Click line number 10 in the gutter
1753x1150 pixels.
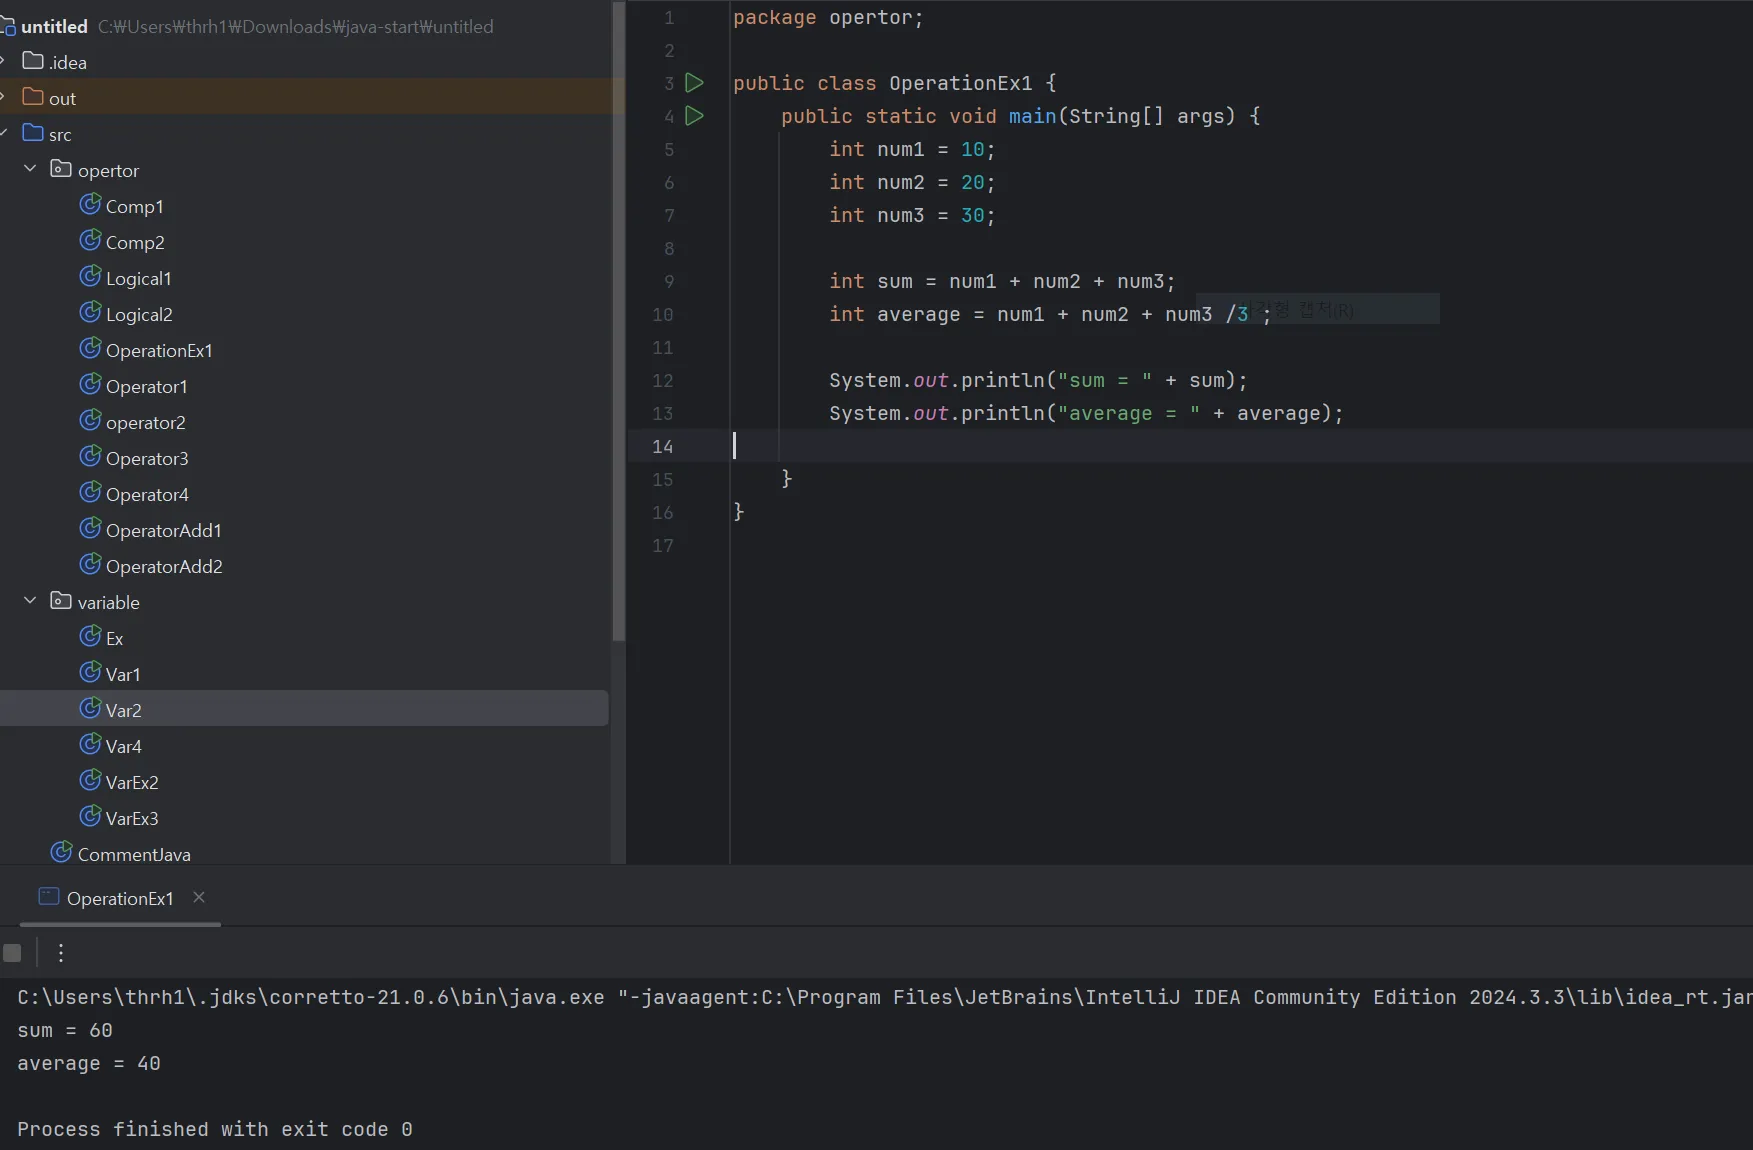pos(662,315)
